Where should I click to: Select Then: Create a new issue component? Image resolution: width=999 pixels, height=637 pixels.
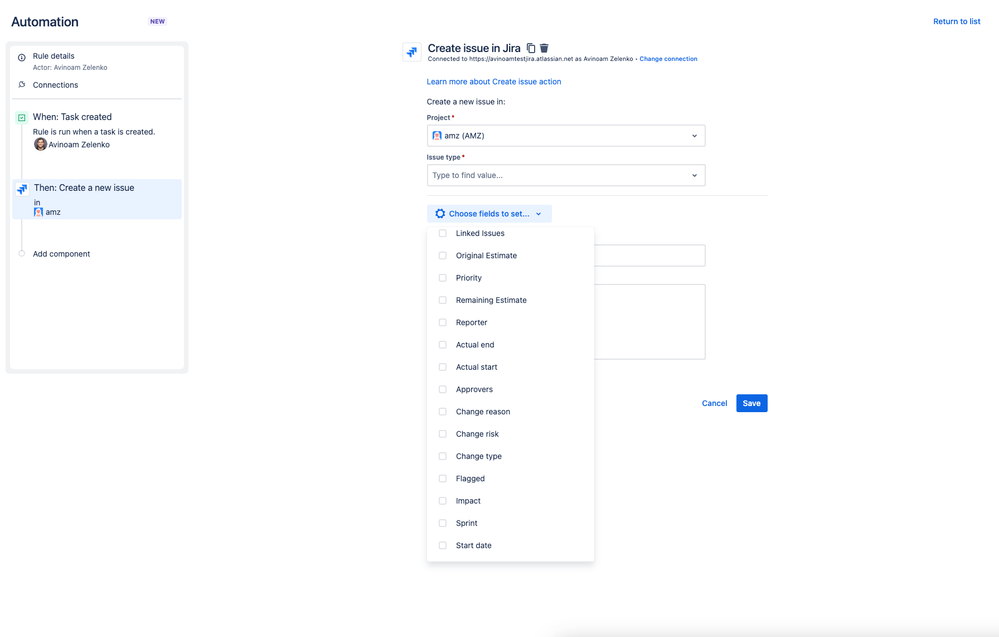pos(97,199)
